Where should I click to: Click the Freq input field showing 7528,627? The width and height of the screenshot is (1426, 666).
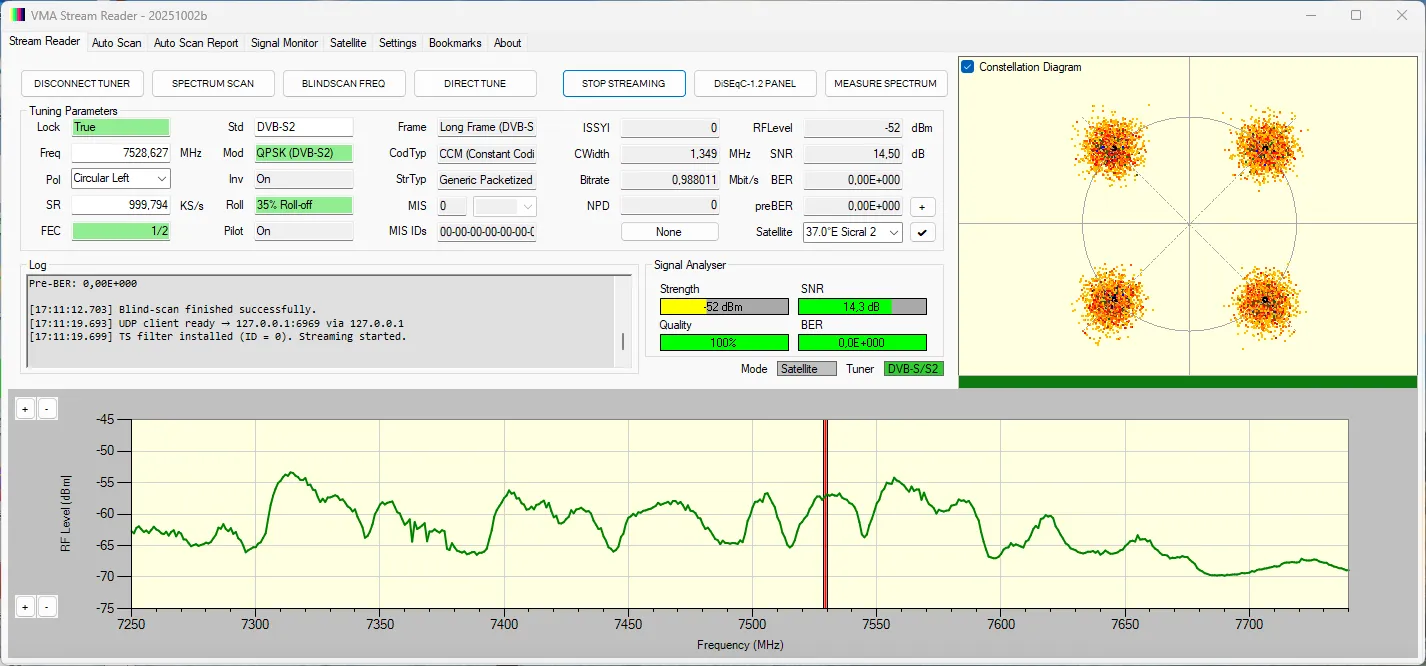click(x=120, y=153)
